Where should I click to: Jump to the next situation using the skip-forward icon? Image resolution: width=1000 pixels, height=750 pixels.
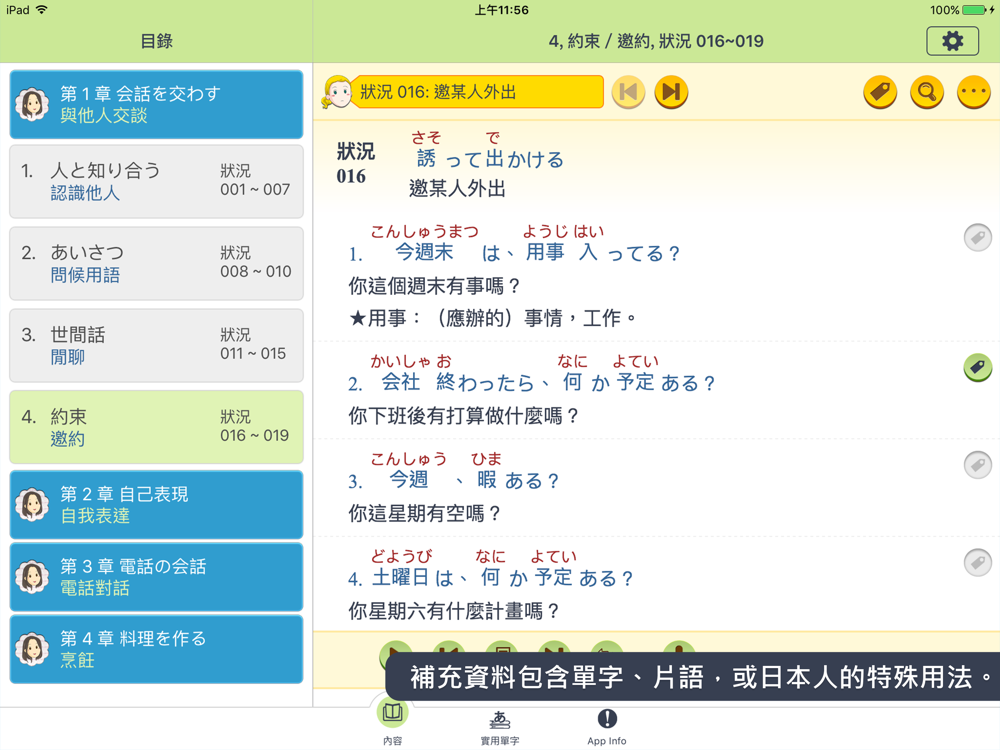[671, 92]
